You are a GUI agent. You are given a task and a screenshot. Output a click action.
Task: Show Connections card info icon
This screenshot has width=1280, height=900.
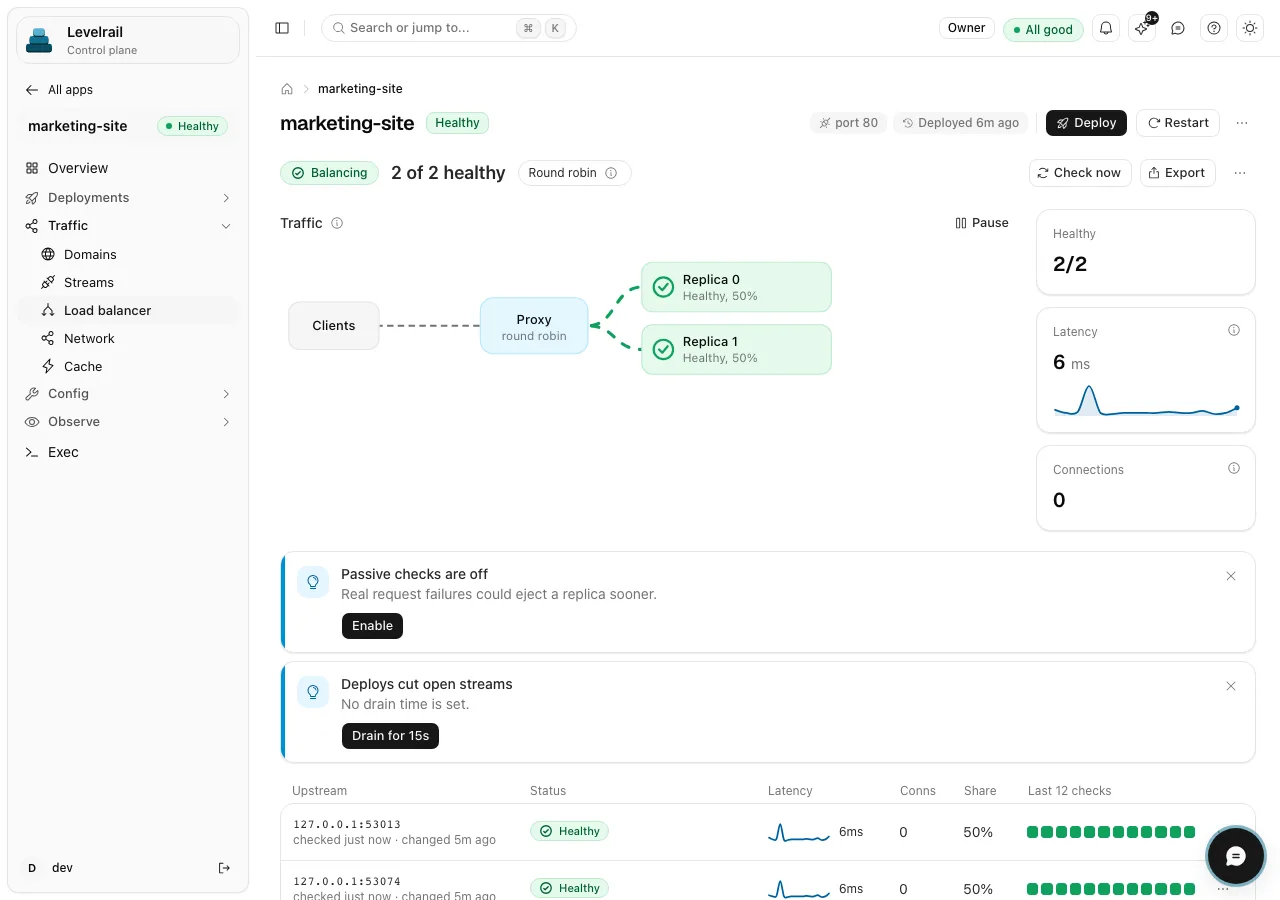(x=1234, y=468)
